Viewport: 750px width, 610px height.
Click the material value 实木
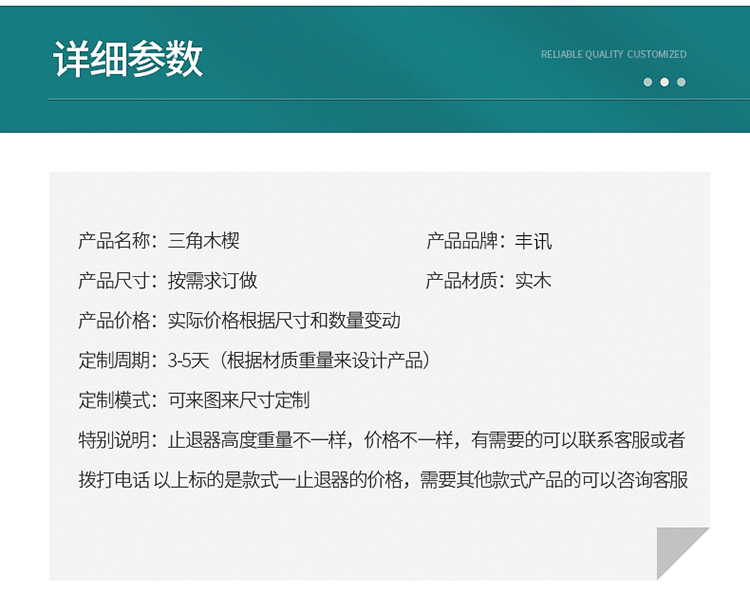[x=533, y=281]
